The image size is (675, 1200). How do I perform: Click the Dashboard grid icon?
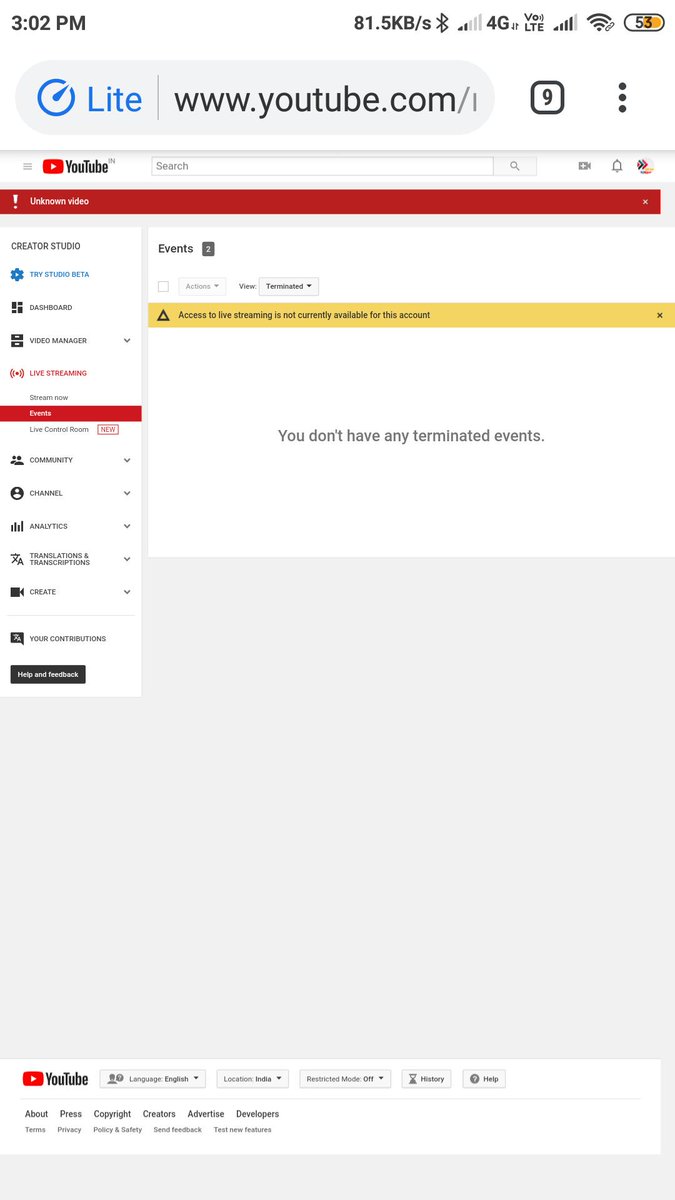click(x=17, y=307)
